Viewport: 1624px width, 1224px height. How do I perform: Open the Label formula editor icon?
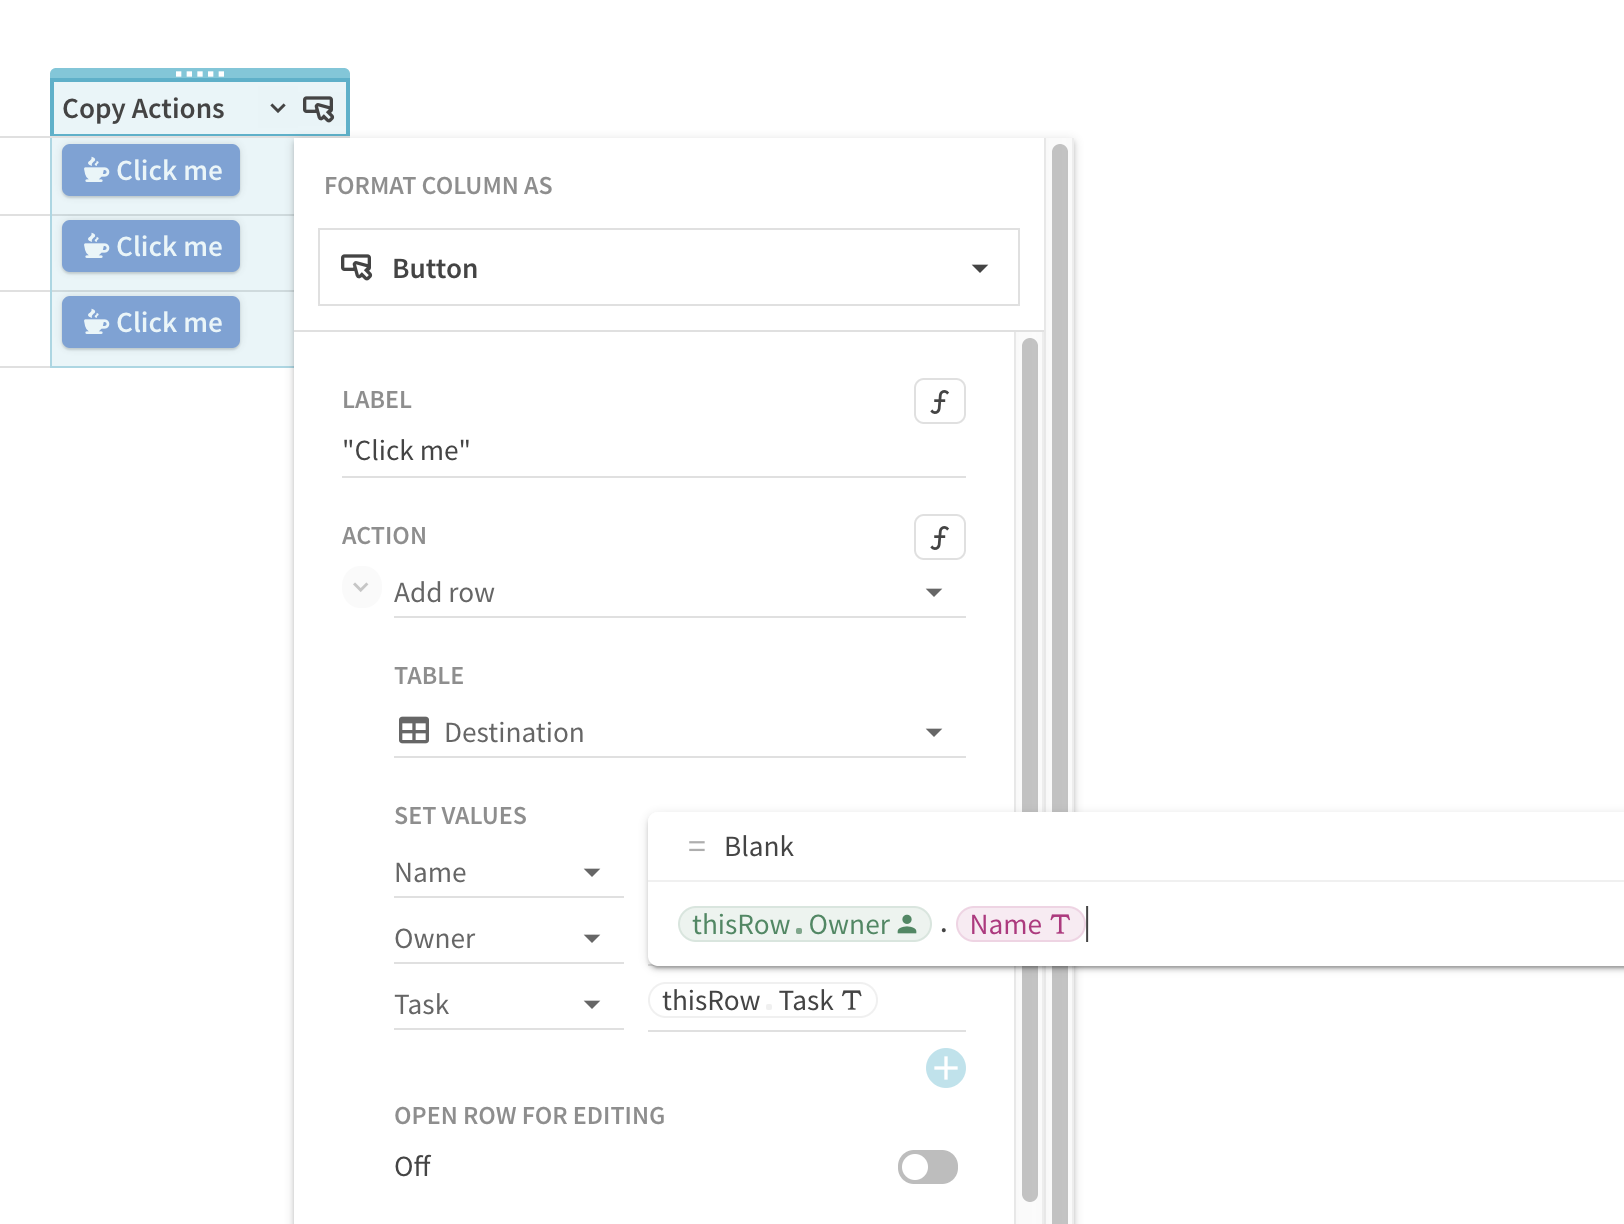[x=940, y=401]
